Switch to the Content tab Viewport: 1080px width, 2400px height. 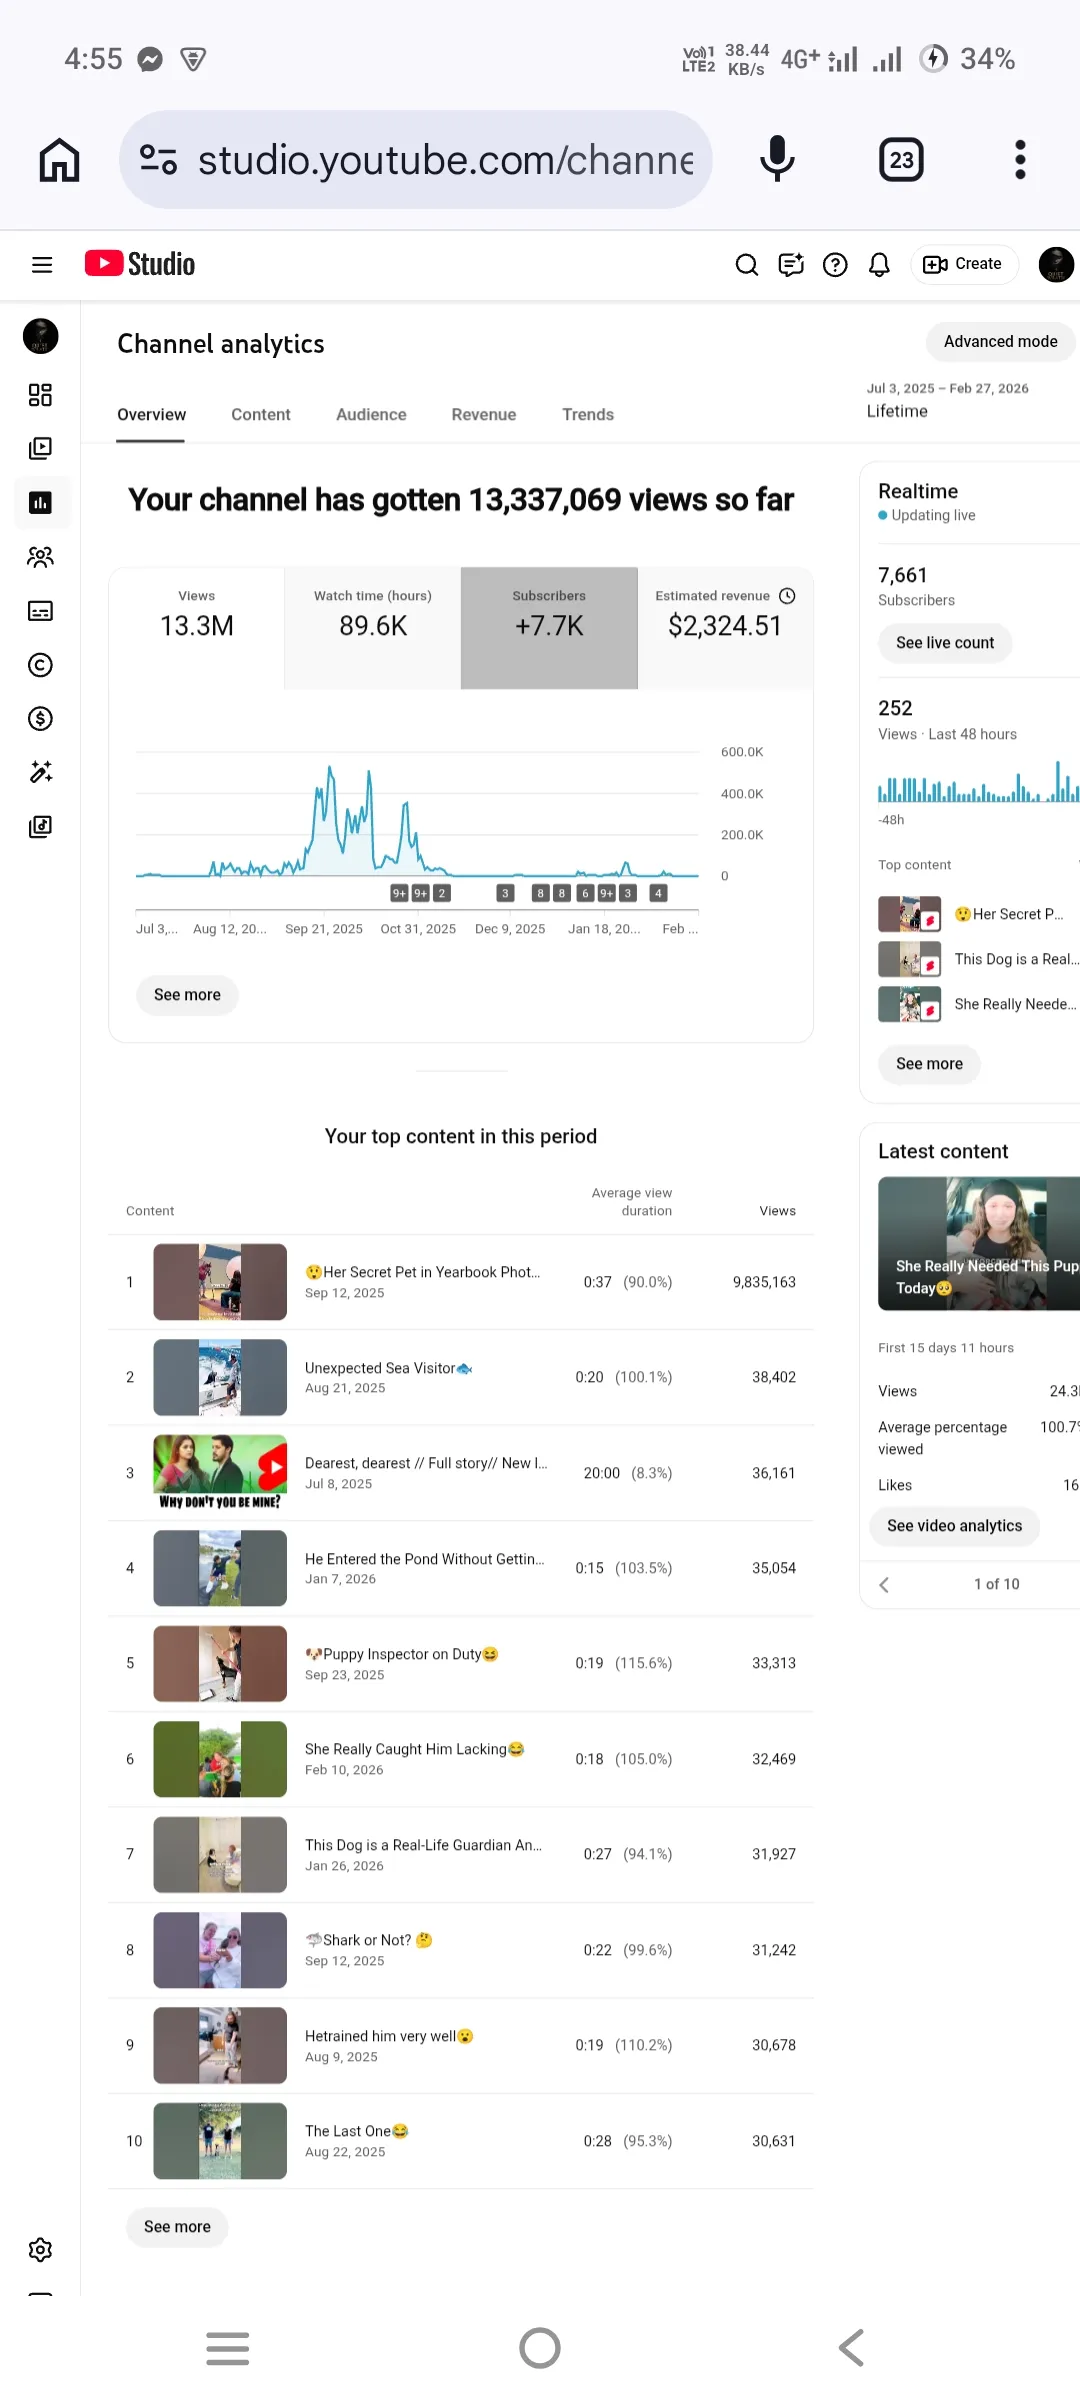261,415
